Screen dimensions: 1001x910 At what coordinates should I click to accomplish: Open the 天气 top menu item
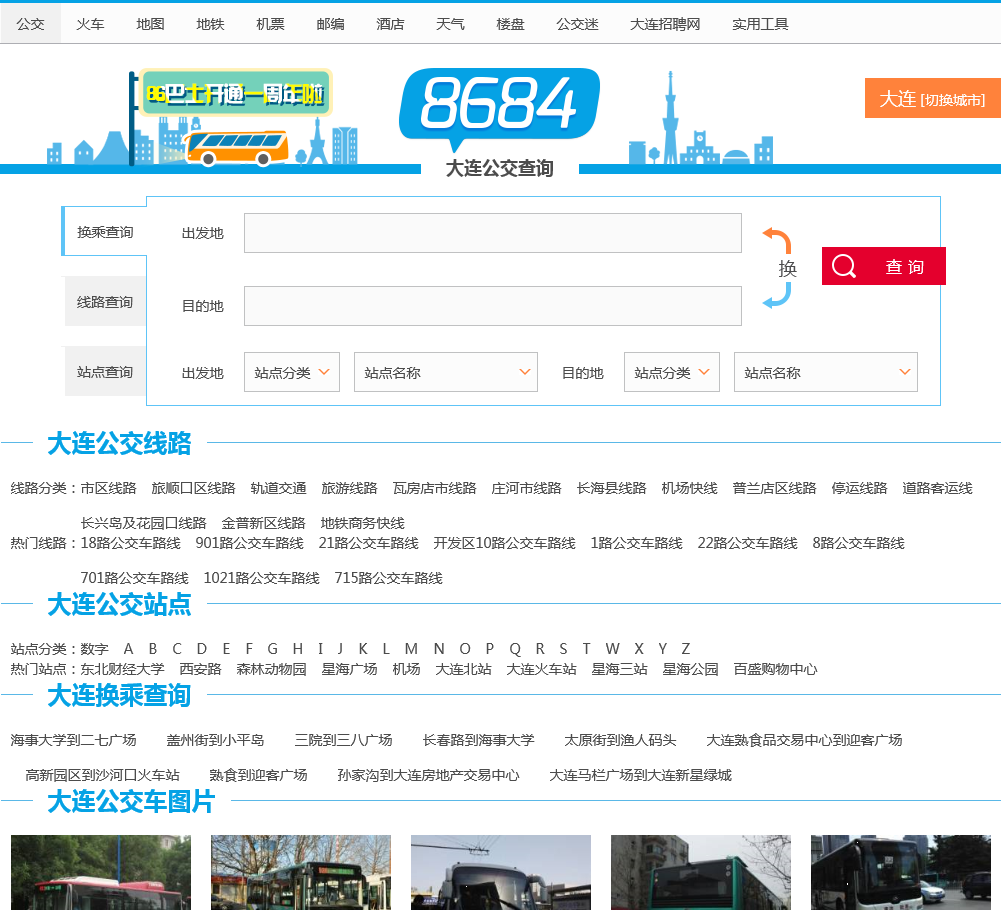pos(450,24)
